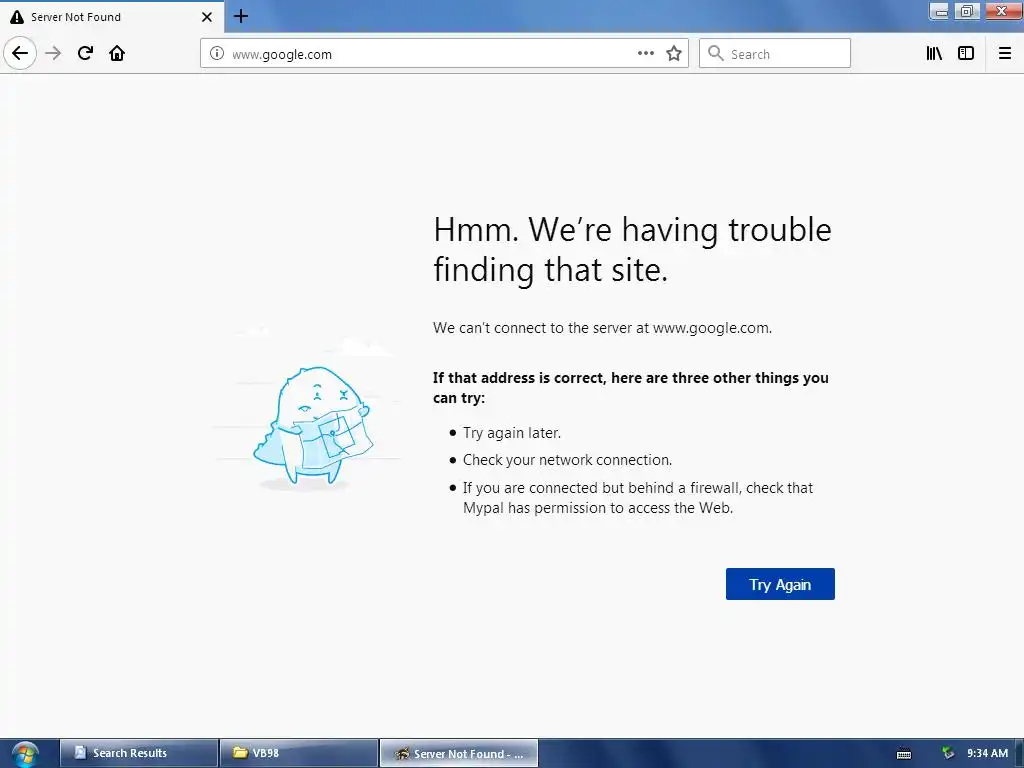Image resolution: width=1024 pixels, height=768 pixels.
Task: Reload the current page
Action: click(x=85, y=53)
